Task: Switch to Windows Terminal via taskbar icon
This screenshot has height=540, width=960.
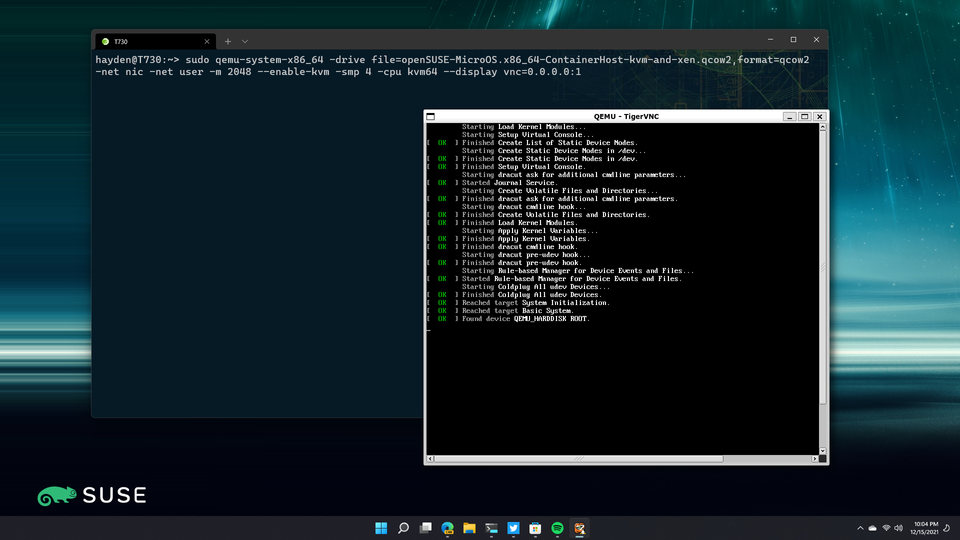Action: click(x=491, y=527)
